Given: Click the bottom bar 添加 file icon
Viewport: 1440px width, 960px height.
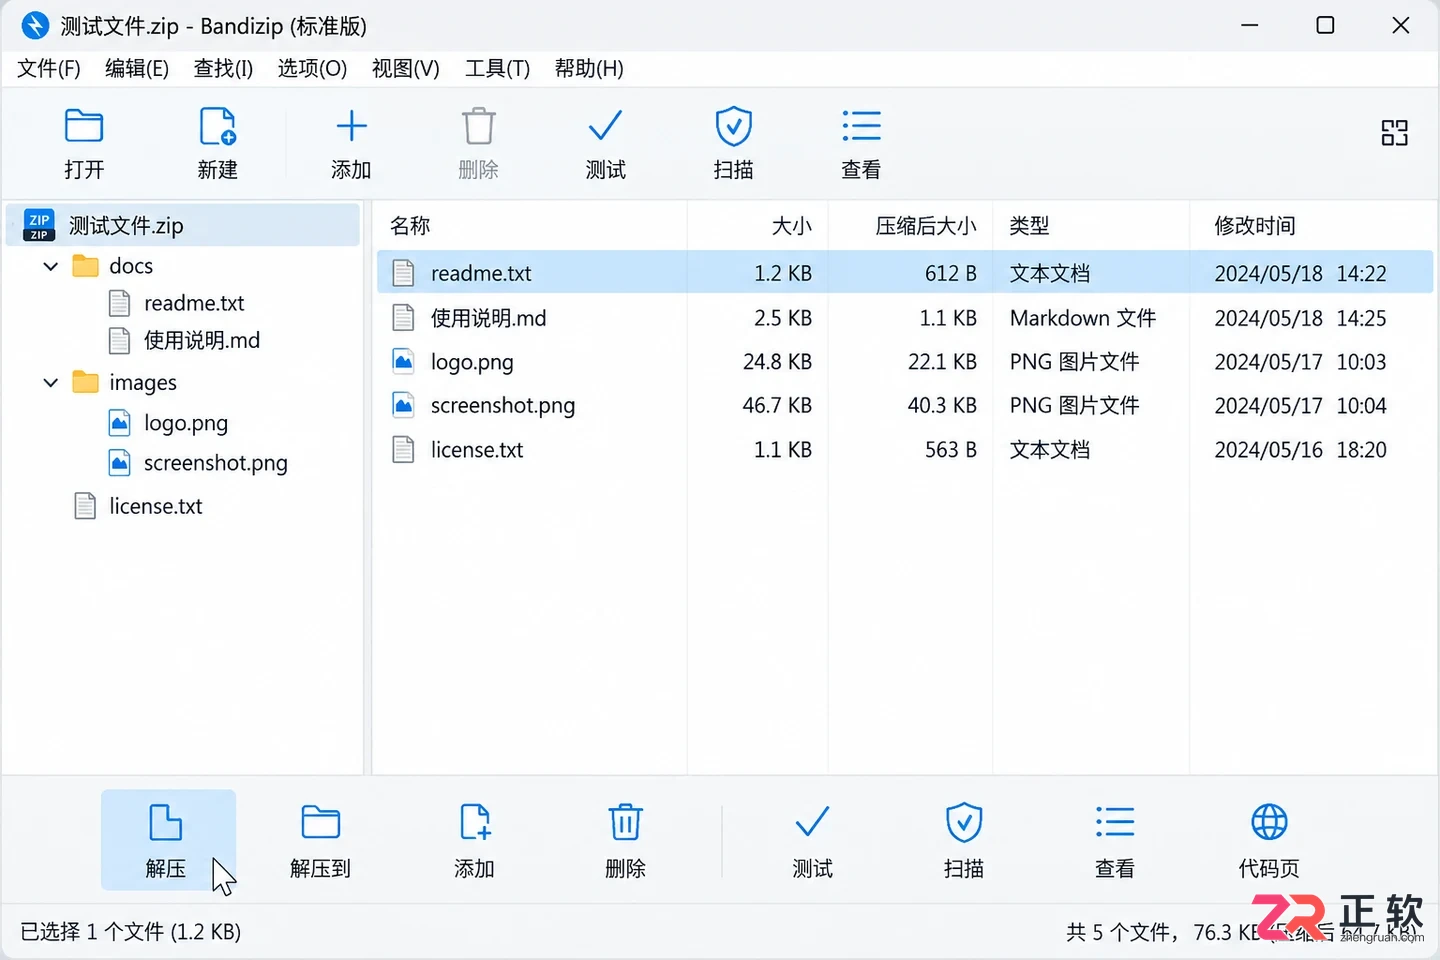Looking at the screenshot, I should tap(474, 823).
